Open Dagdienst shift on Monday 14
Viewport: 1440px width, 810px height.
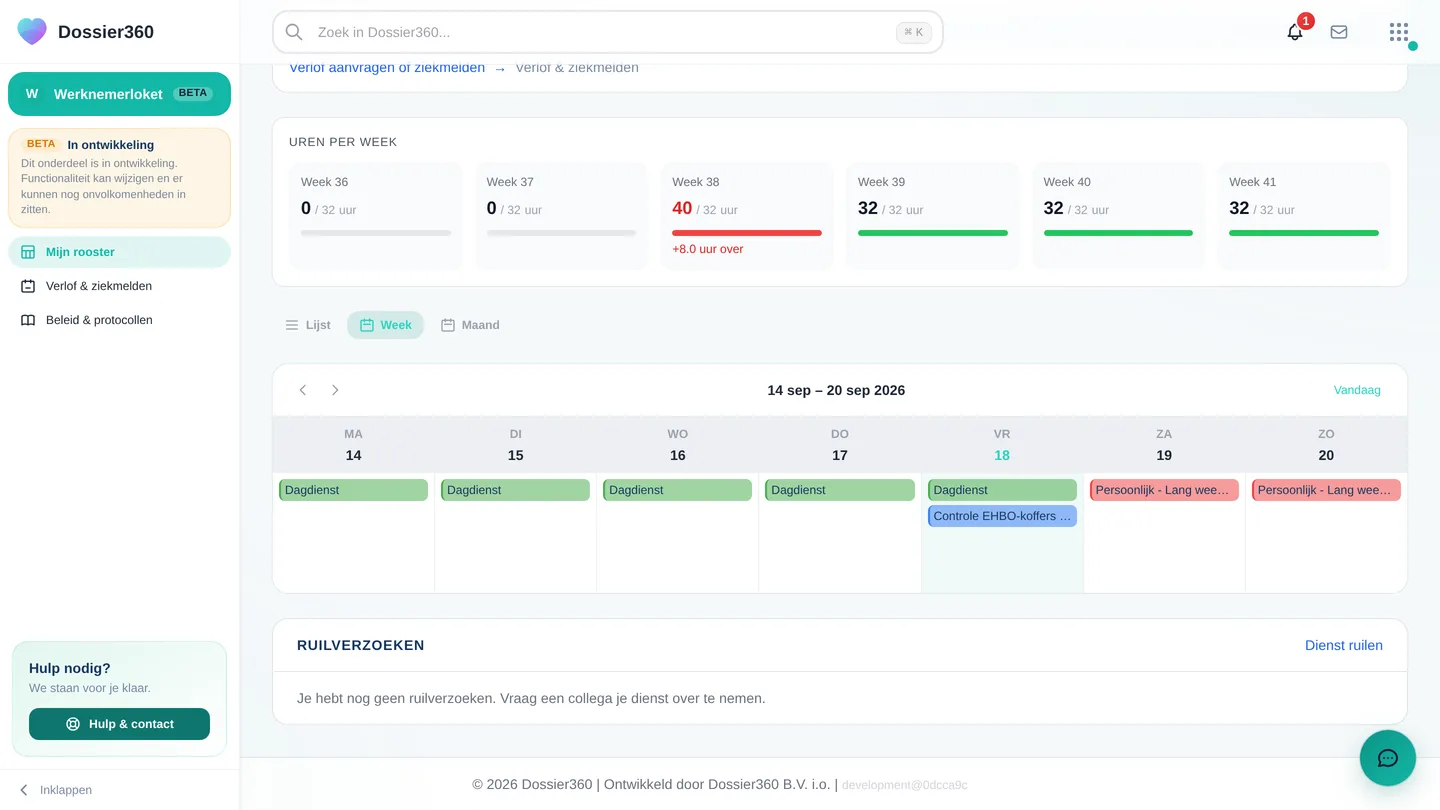(x=353, y=490)
